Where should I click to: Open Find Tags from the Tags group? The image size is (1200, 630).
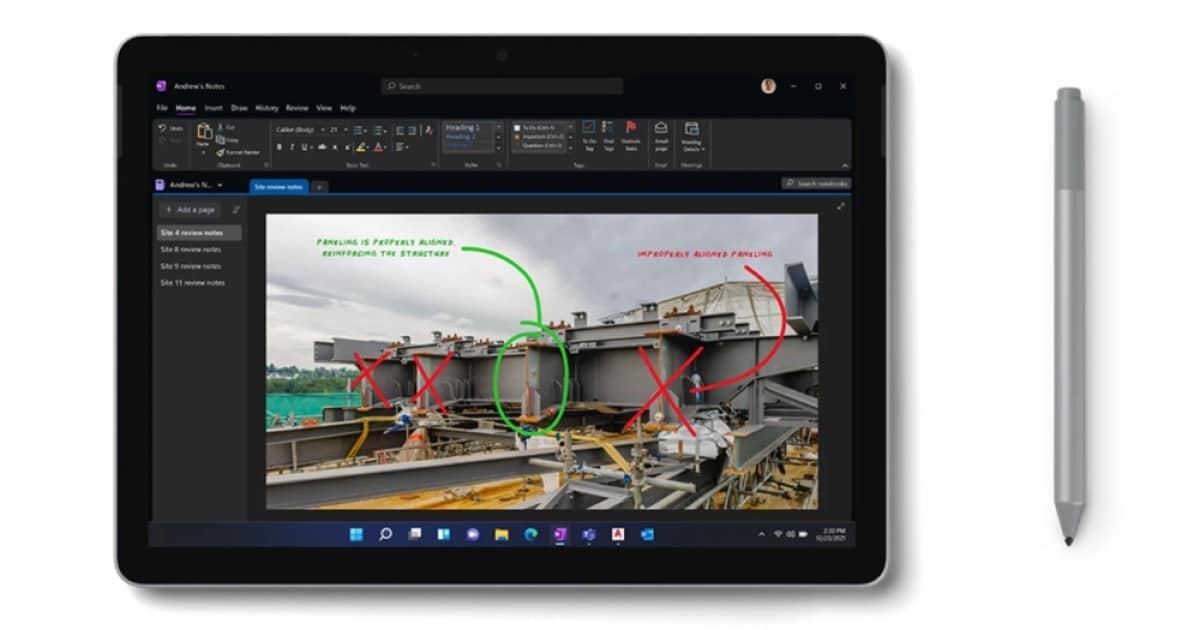608,132
